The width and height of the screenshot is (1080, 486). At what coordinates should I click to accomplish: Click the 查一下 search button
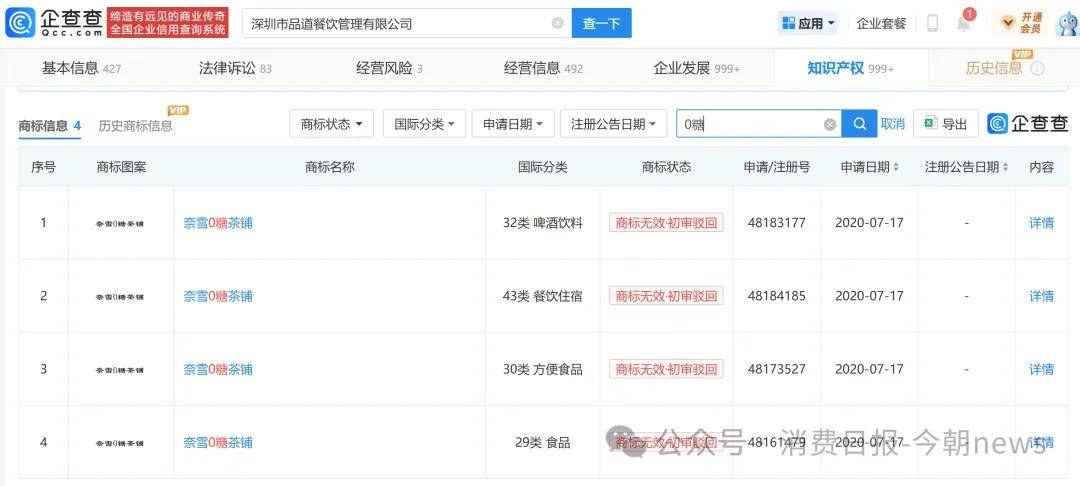[601, 23]
